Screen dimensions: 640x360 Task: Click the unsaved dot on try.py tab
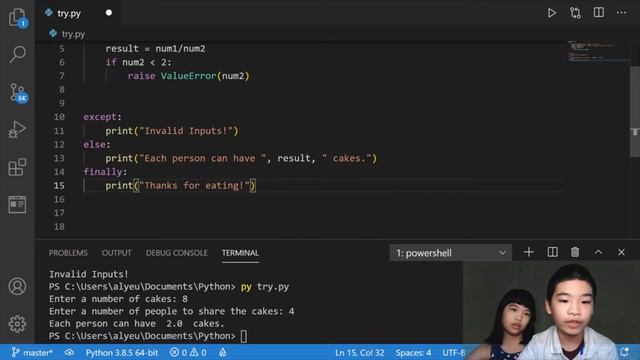(x=109, y=13)
